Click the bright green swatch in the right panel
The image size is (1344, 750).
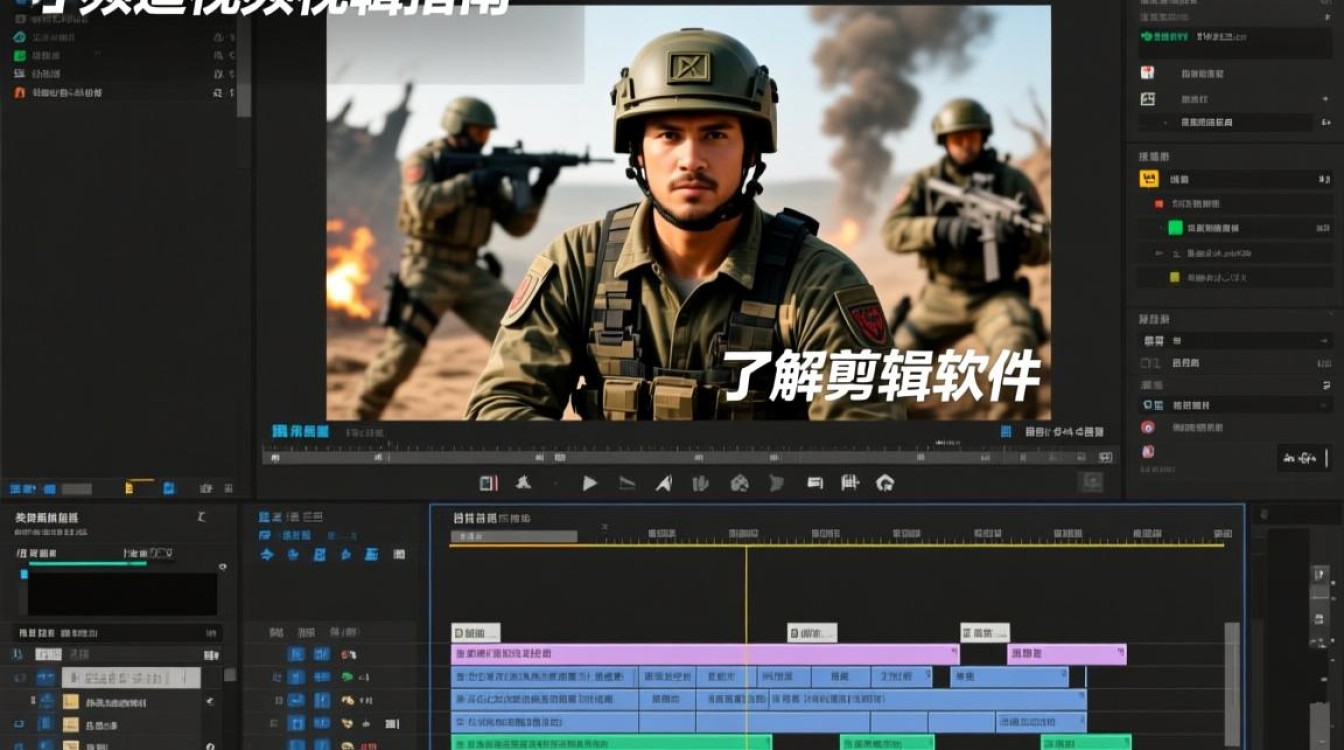[1176, 227]
